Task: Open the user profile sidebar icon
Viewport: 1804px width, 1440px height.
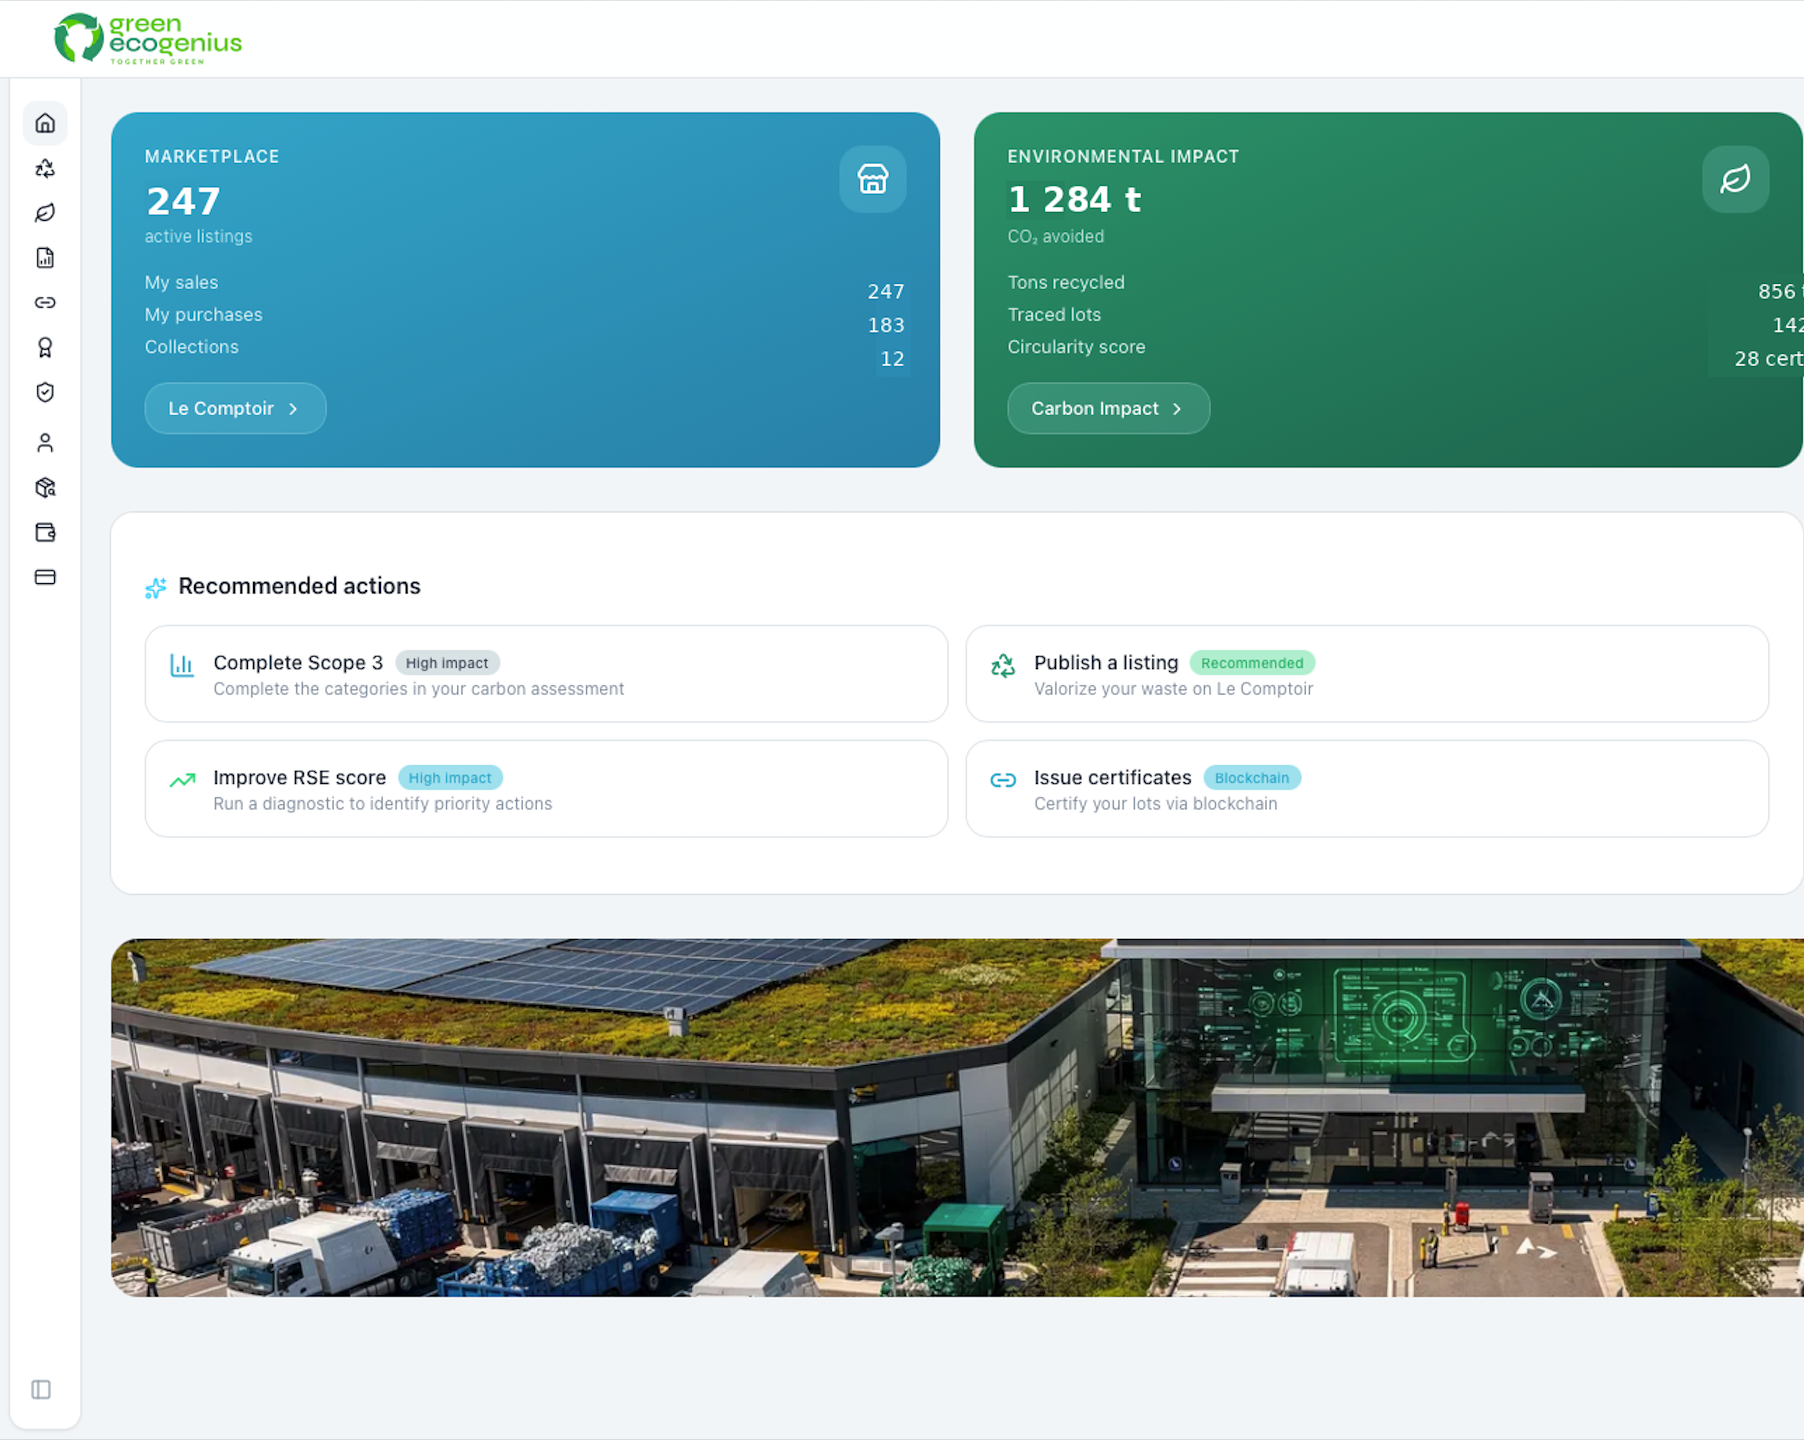Action: click(45, 442)
